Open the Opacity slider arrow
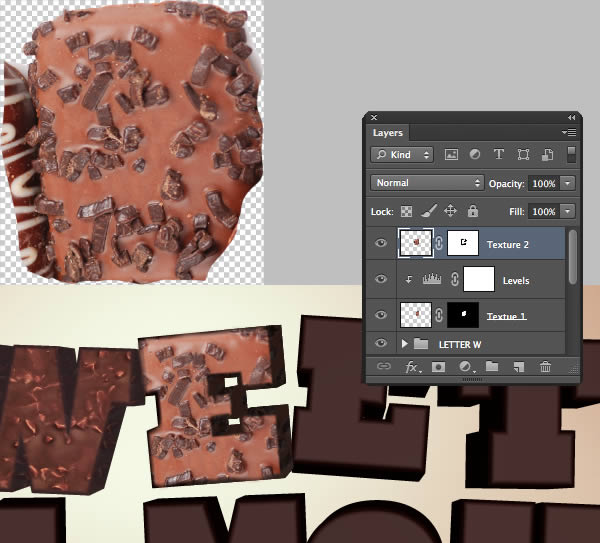This screenshot has height=543, width=600. (x=567, y=183)
